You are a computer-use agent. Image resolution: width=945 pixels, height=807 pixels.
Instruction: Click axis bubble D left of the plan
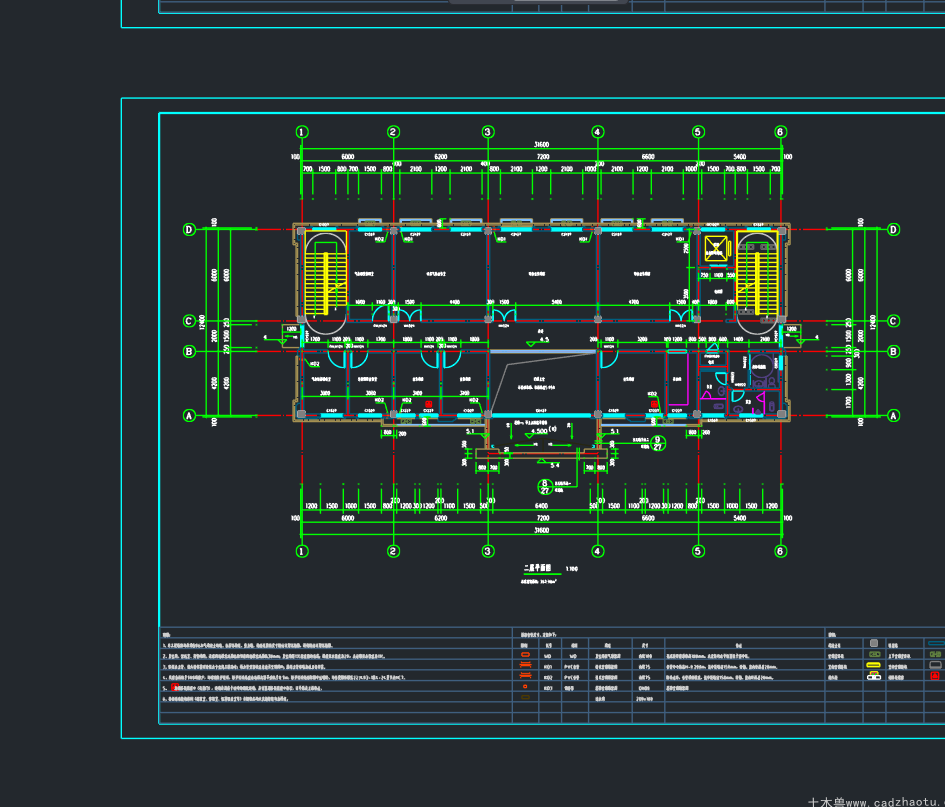(189, 230)
